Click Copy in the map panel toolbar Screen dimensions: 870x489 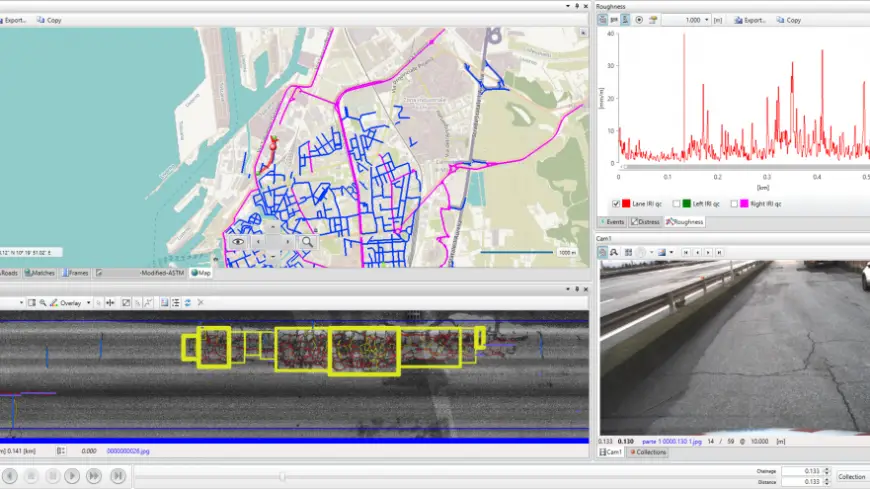point(49,20)
